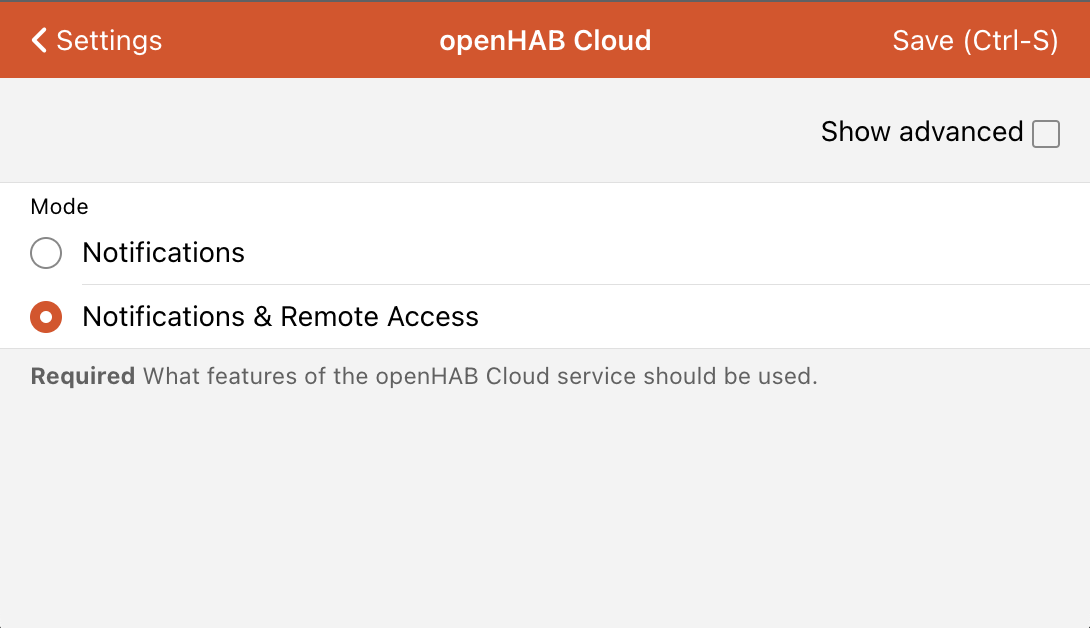
Task: Click the selected Notifications & Remote Access radio
Action: coord(46,317)
